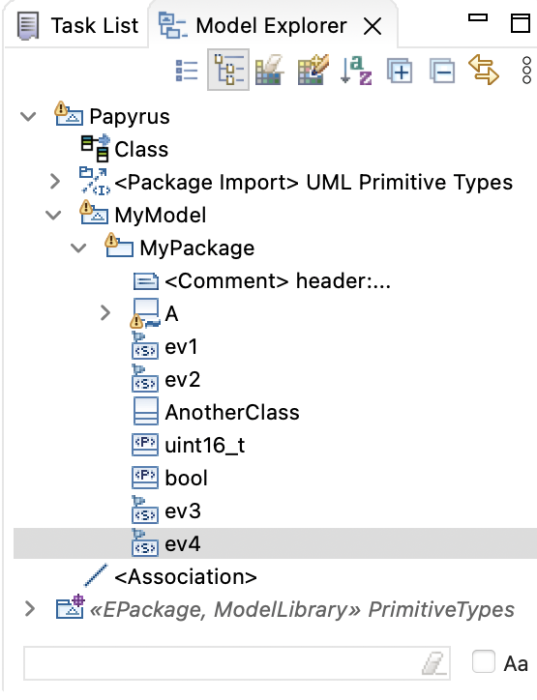Toggle the tree hierarchy view button
Image resolution: width=537 pixels, height=700 pixels.
[228, 70]
